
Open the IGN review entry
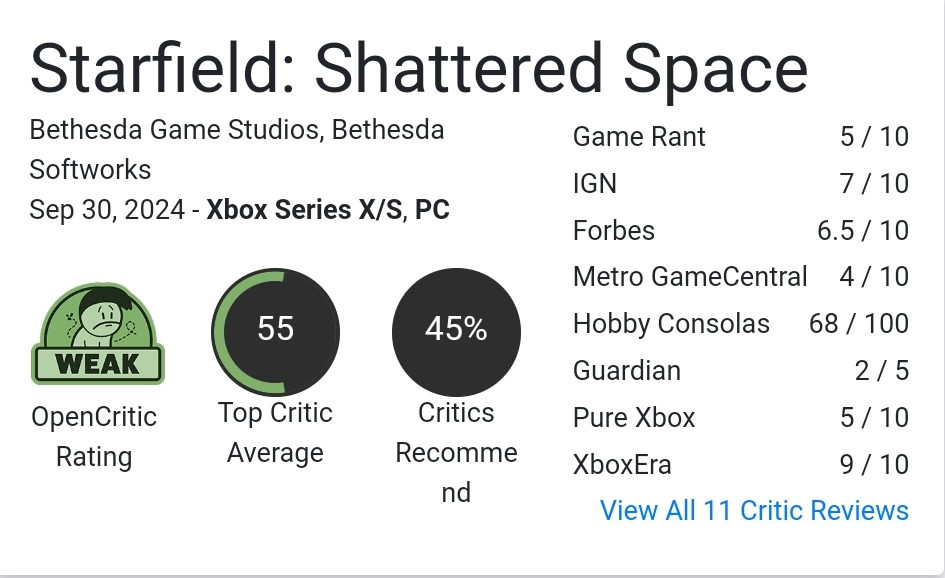595,184
